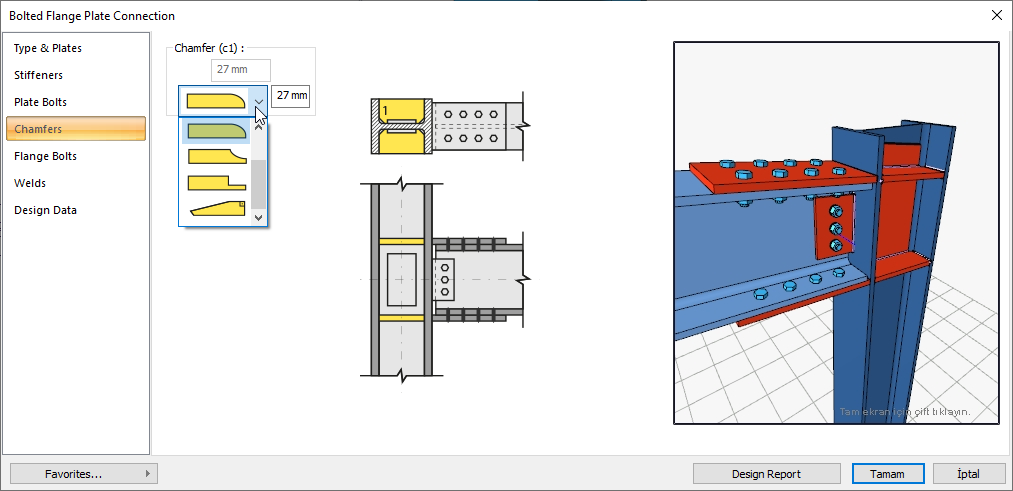Select the highlighted rounded convex chamfer shape

(x=215, y=130)
